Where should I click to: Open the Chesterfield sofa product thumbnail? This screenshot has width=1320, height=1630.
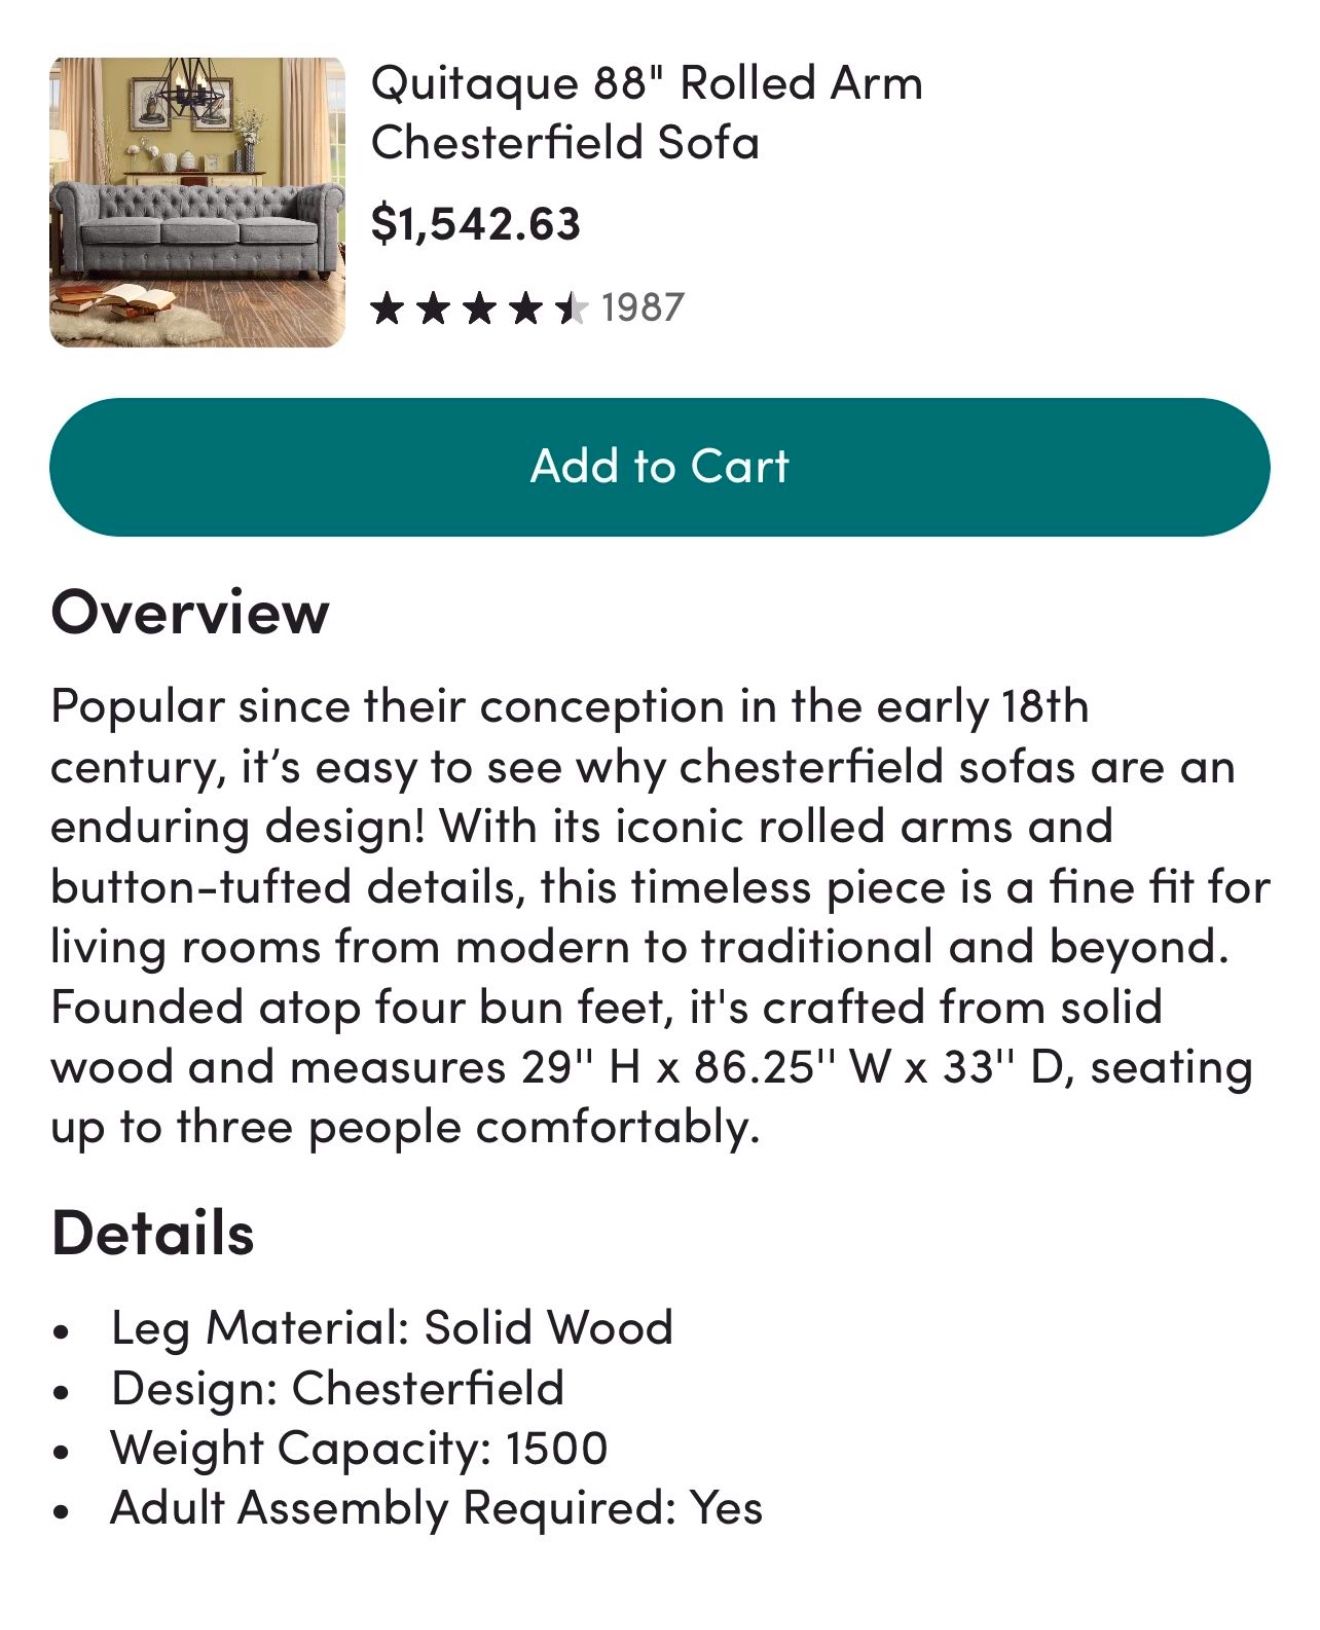(x=197, y=202)
